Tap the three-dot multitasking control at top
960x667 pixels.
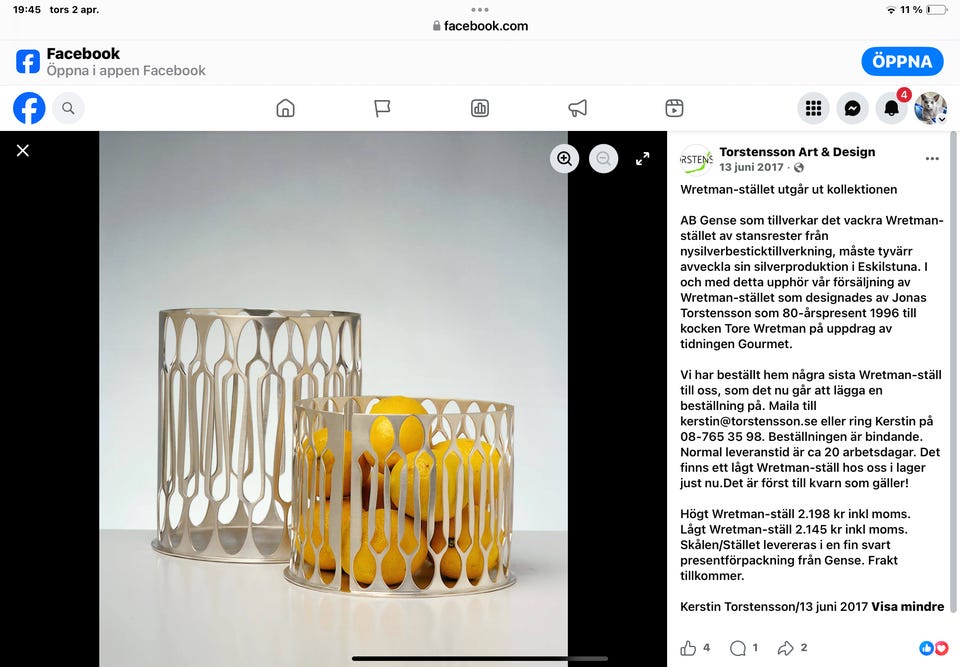coord(480,9)
